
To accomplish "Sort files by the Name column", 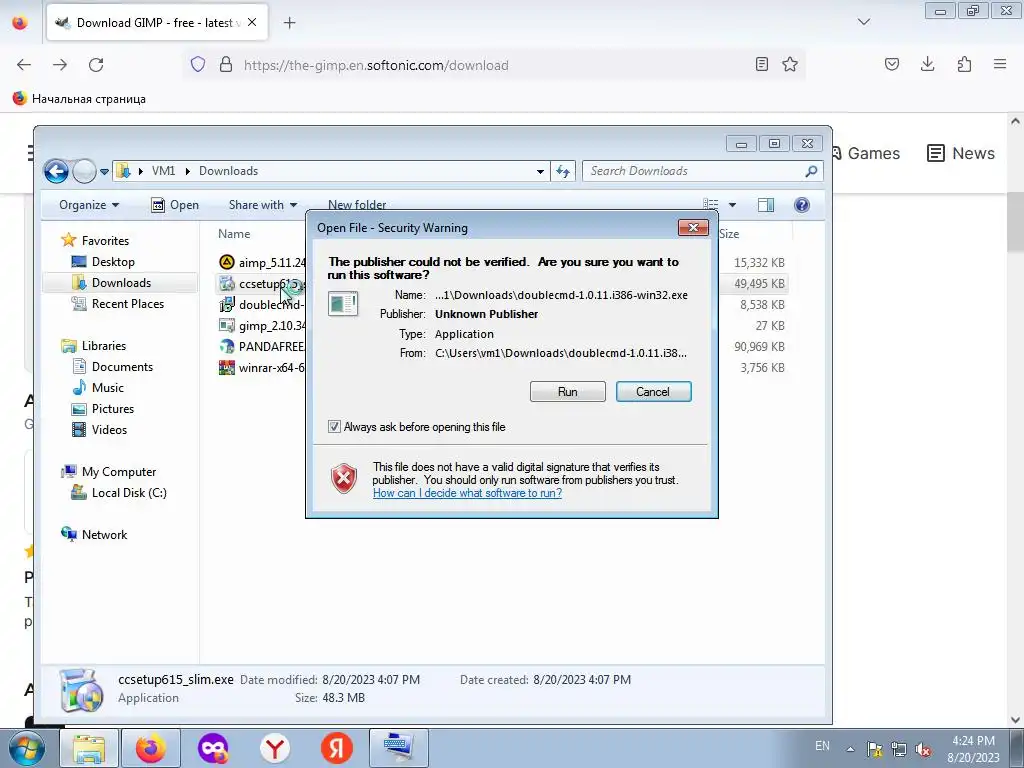I will pos(234,234).
